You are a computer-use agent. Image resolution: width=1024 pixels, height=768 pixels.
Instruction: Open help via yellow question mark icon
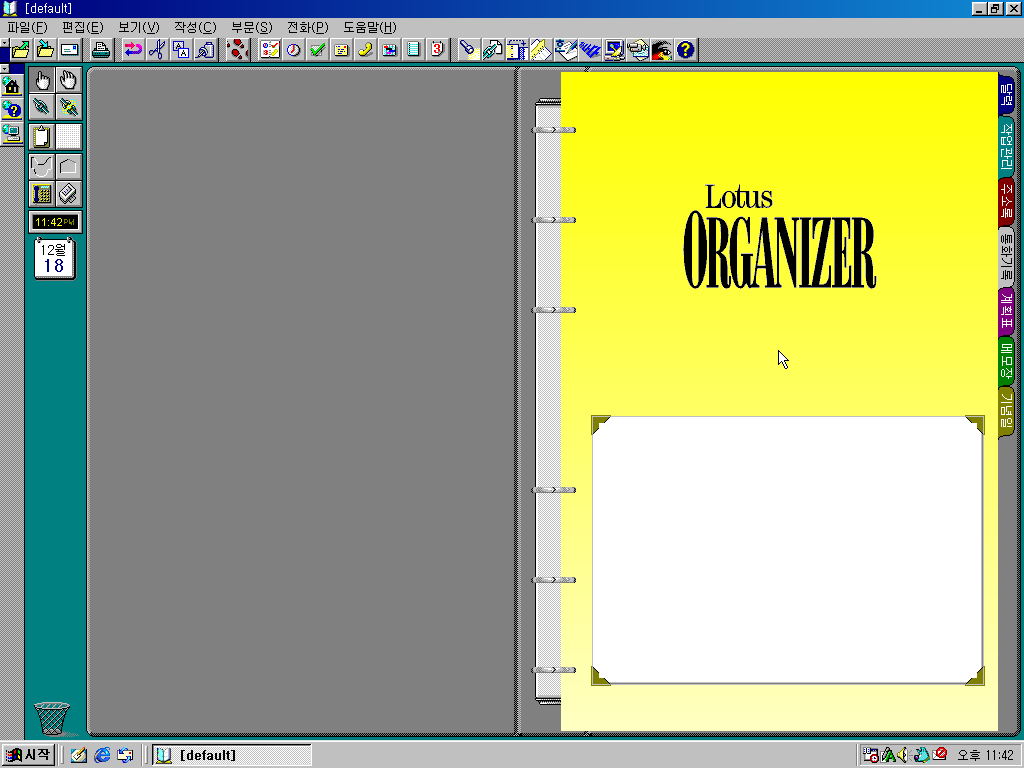[x=686, y=50]
